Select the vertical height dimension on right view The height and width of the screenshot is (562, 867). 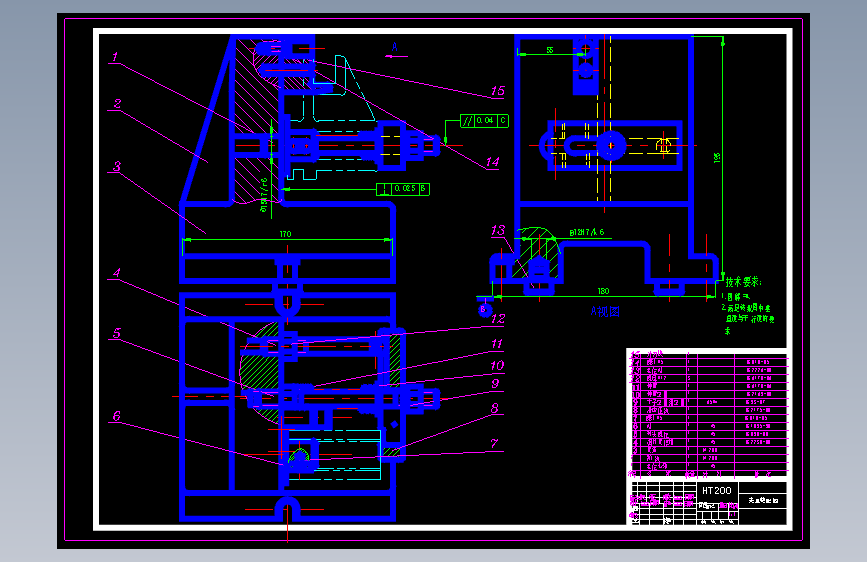tap(717, 158)
